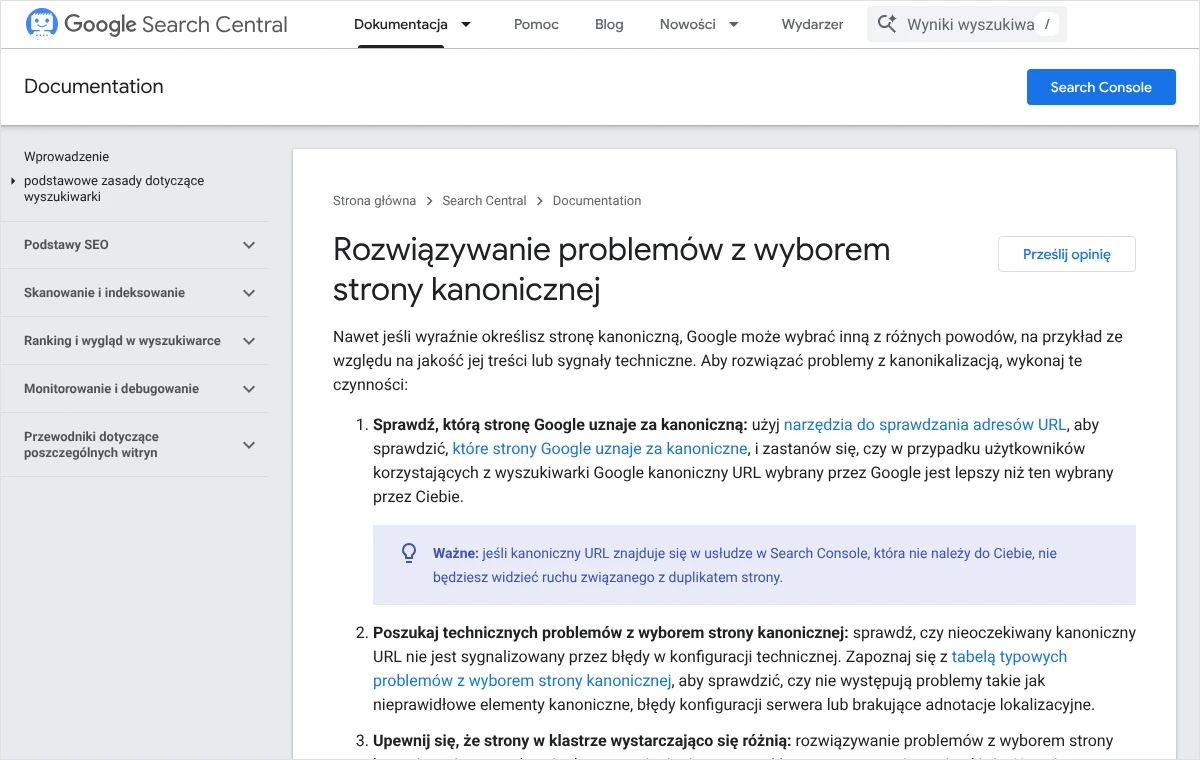Click the Monitorowanie i debugowanie label

[x=111, y=389]
